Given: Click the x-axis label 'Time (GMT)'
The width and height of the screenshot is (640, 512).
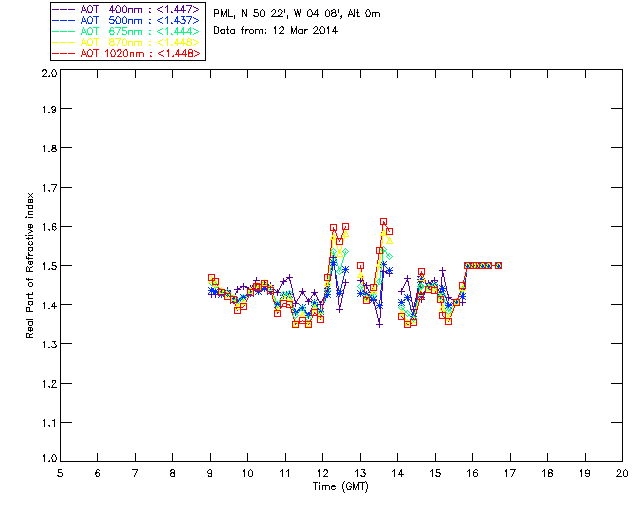Looking at the screenshot, I should click(340, 486).
